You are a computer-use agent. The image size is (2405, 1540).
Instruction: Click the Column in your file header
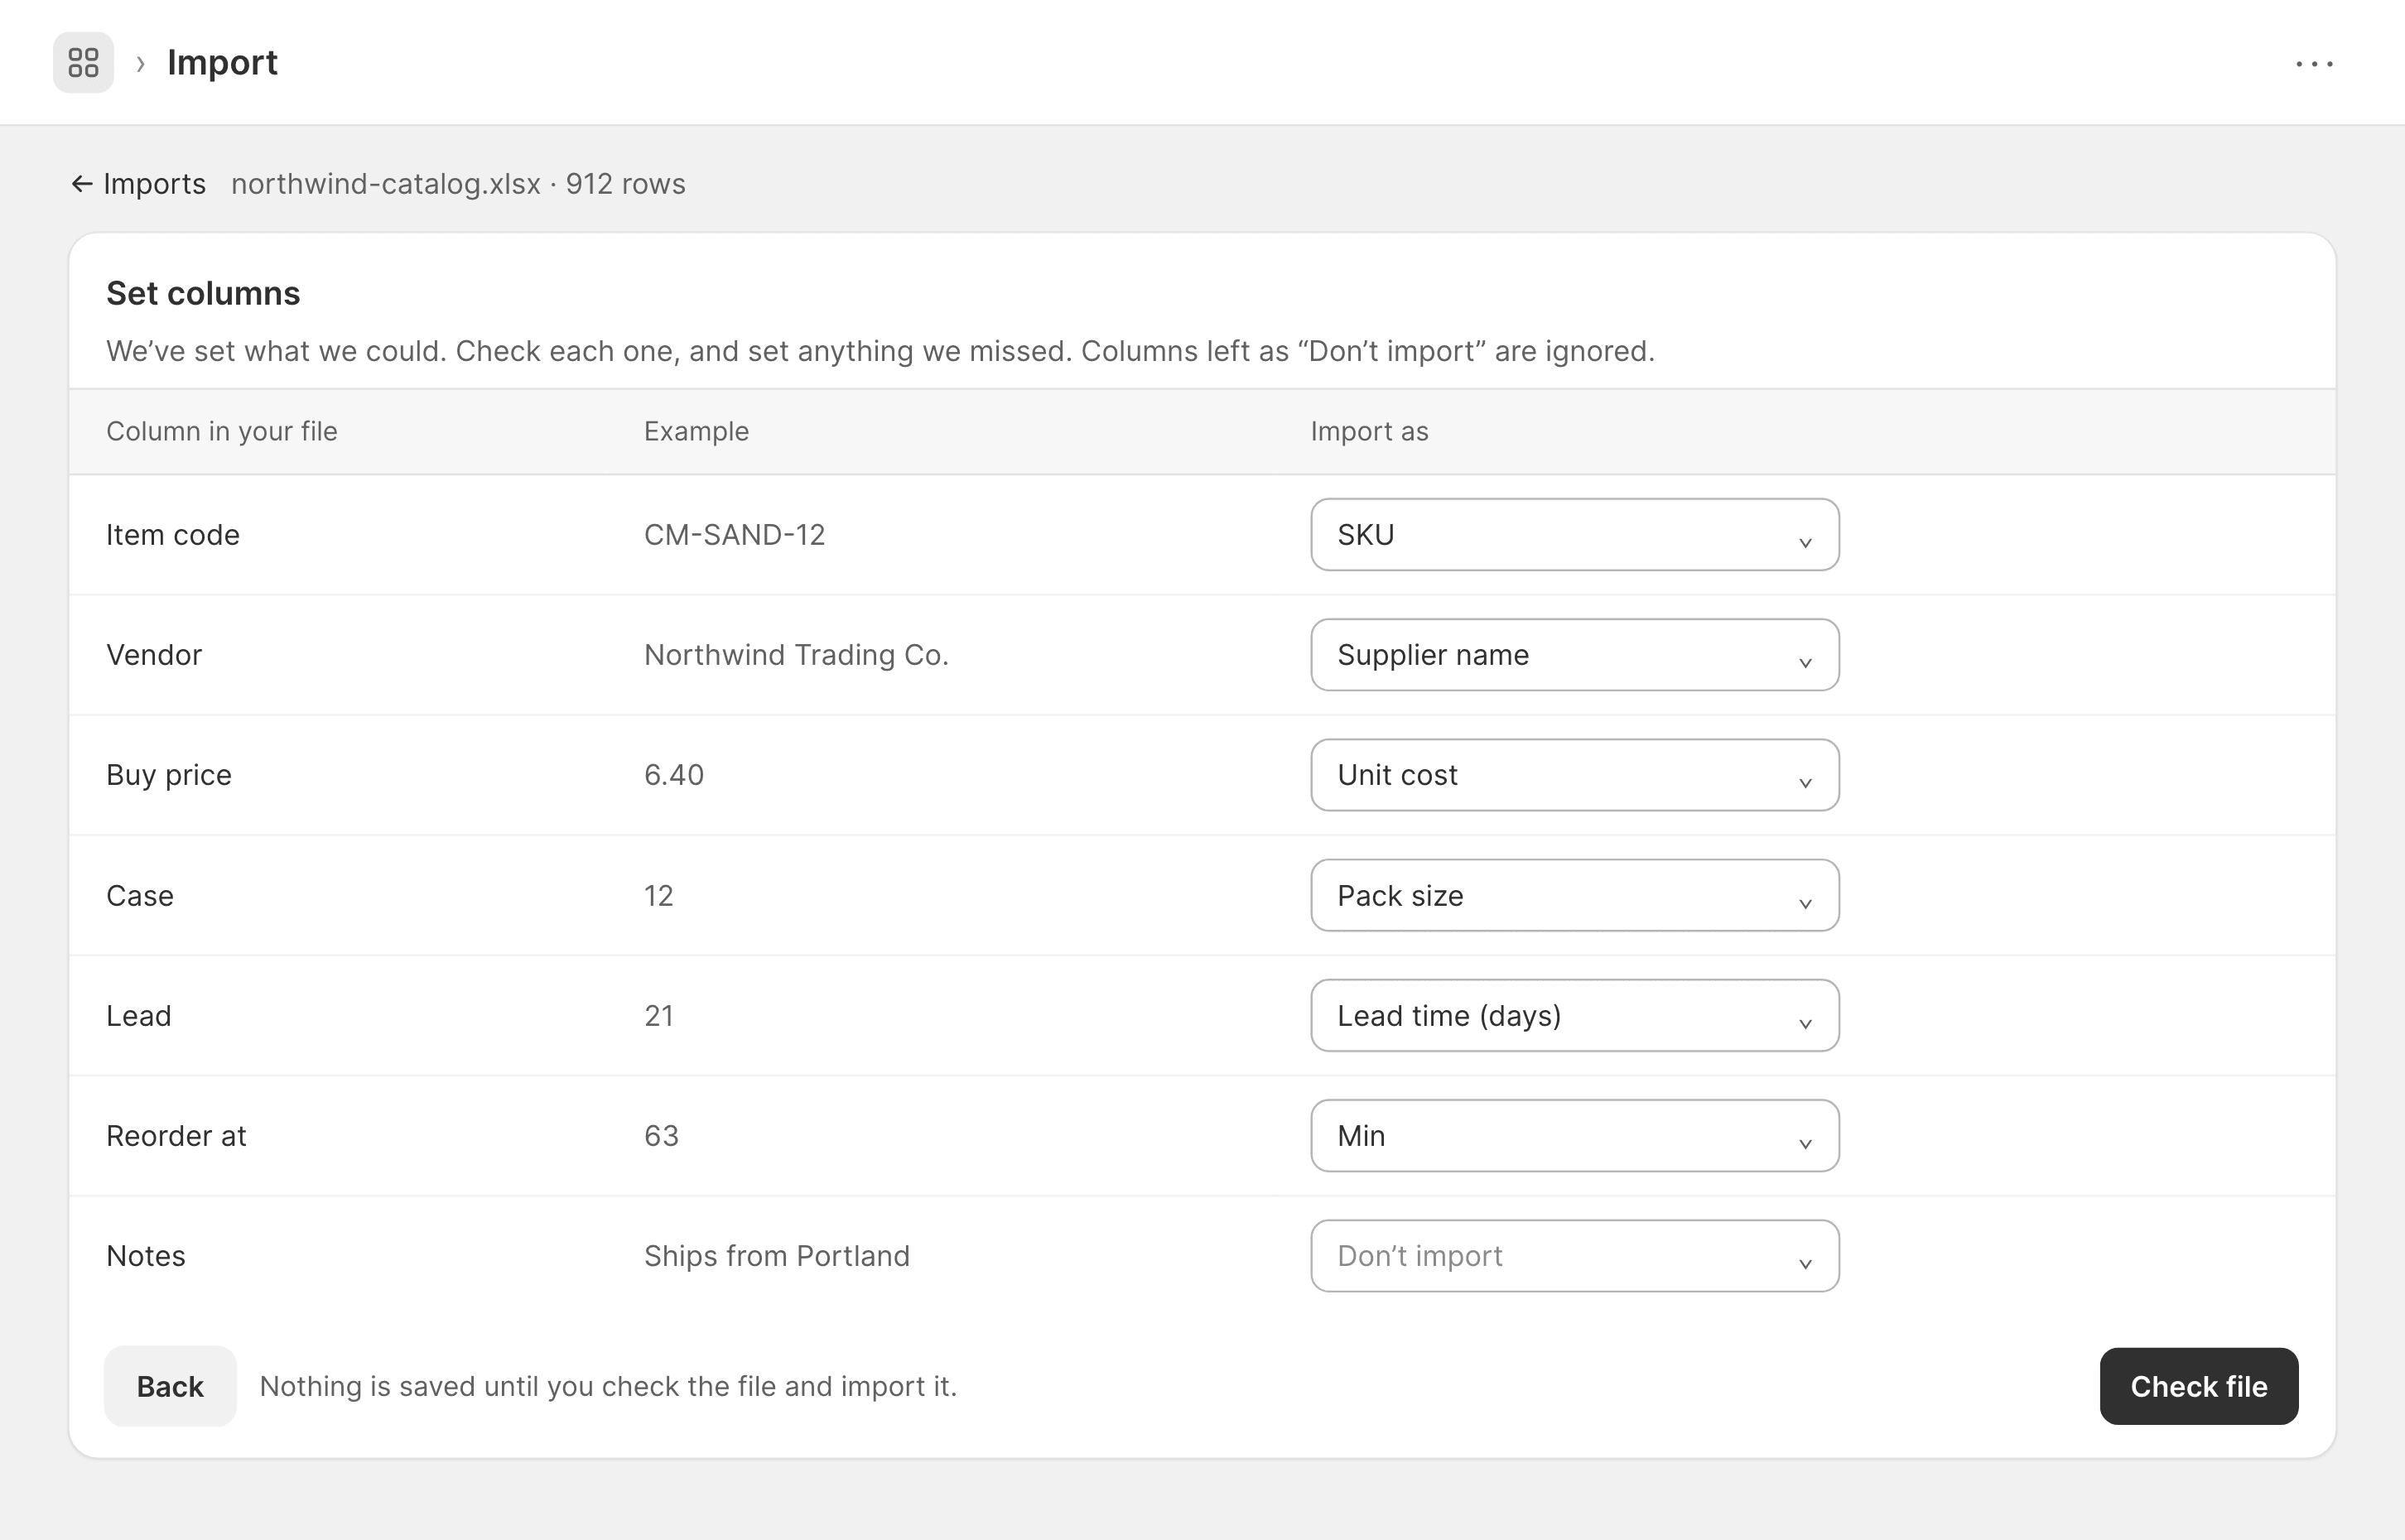tap(222, 431)
